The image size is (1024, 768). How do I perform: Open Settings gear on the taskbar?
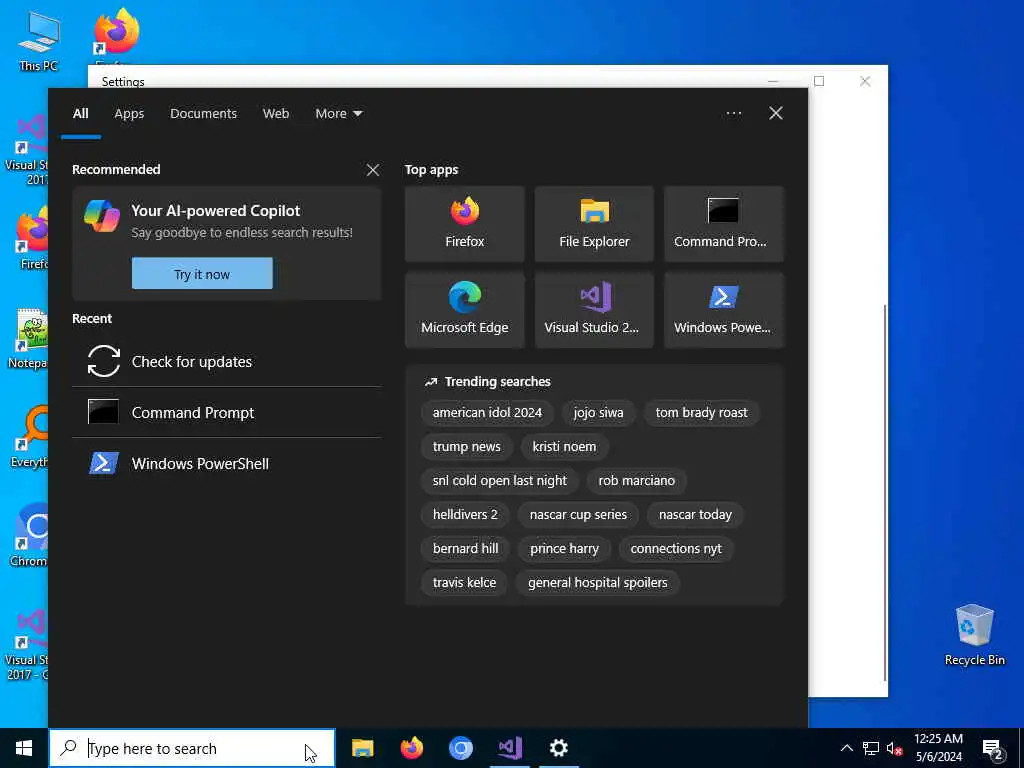[x=558, y=748]
